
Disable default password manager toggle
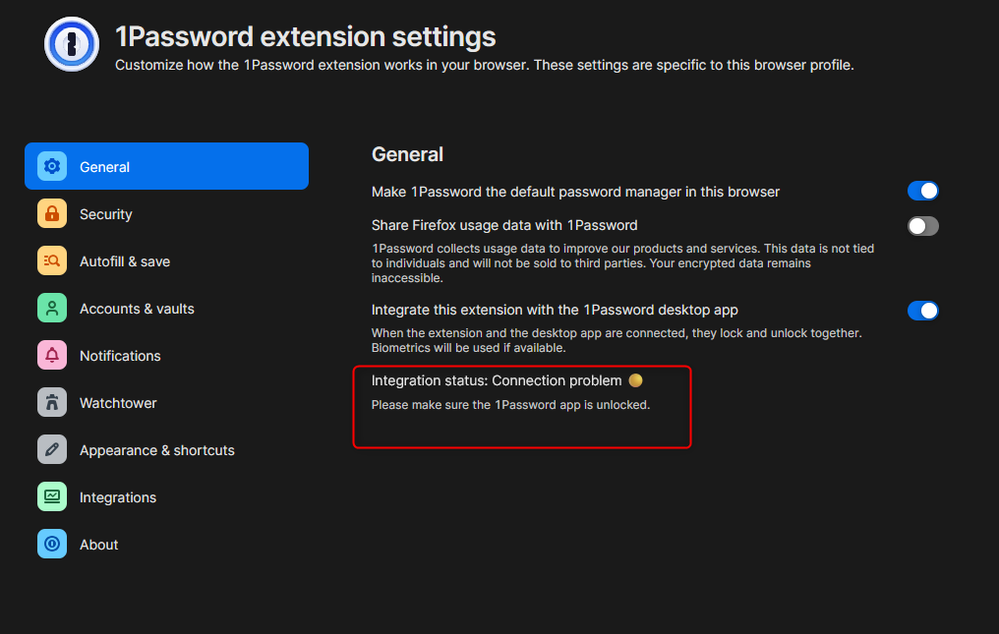(922, 191)
